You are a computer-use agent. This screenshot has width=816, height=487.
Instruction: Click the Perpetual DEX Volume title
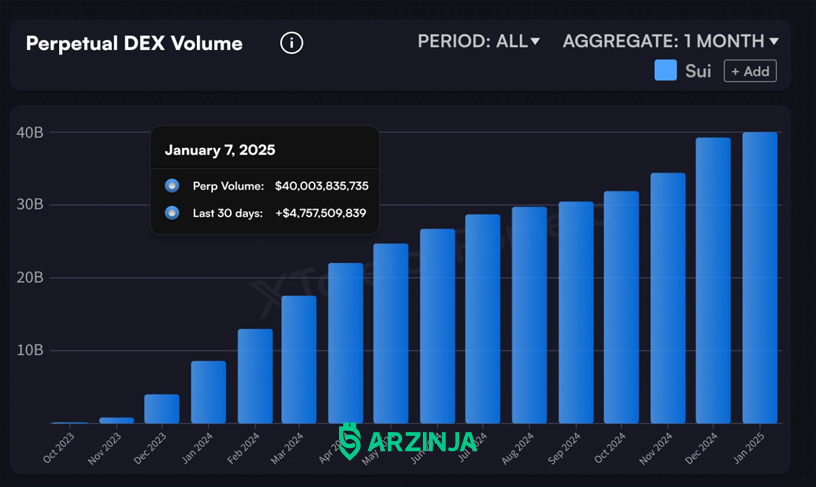pyautogui.click(x=134, y=44)
